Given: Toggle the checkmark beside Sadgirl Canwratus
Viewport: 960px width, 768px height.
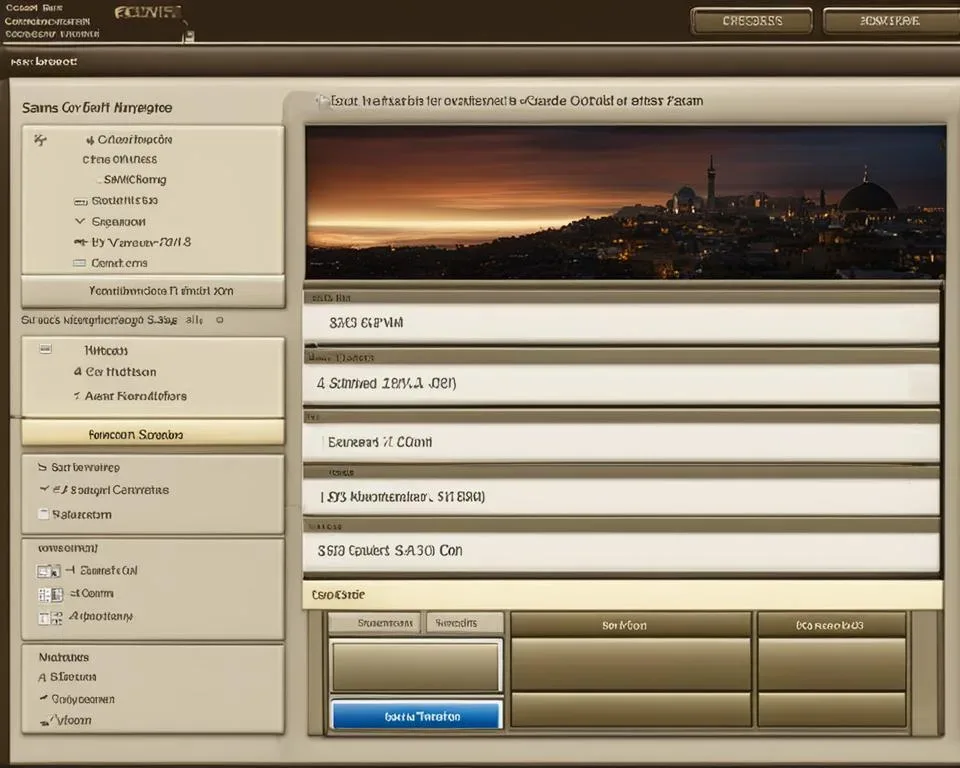Looking at the screenshot, I should click(44, 490).
